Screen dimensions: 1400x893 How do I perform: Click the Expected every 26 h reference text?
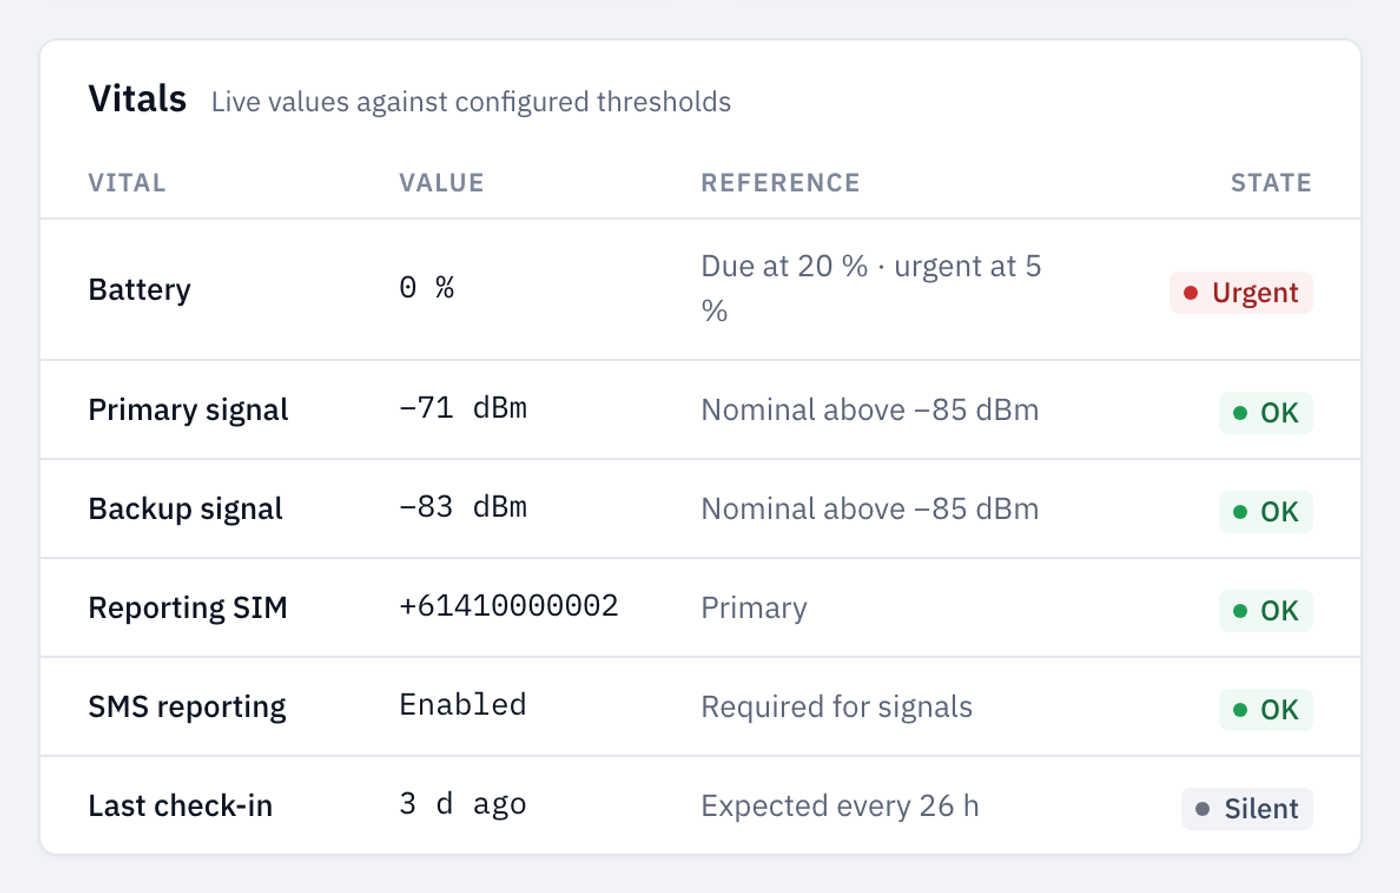840,806
